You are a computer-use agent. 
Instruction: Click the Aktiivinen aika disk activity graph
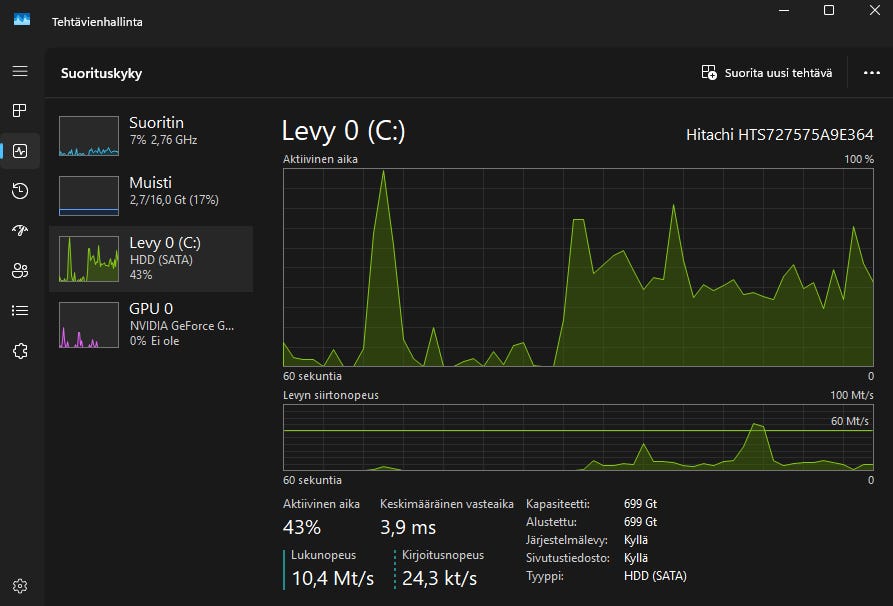(x=578, y=267)
